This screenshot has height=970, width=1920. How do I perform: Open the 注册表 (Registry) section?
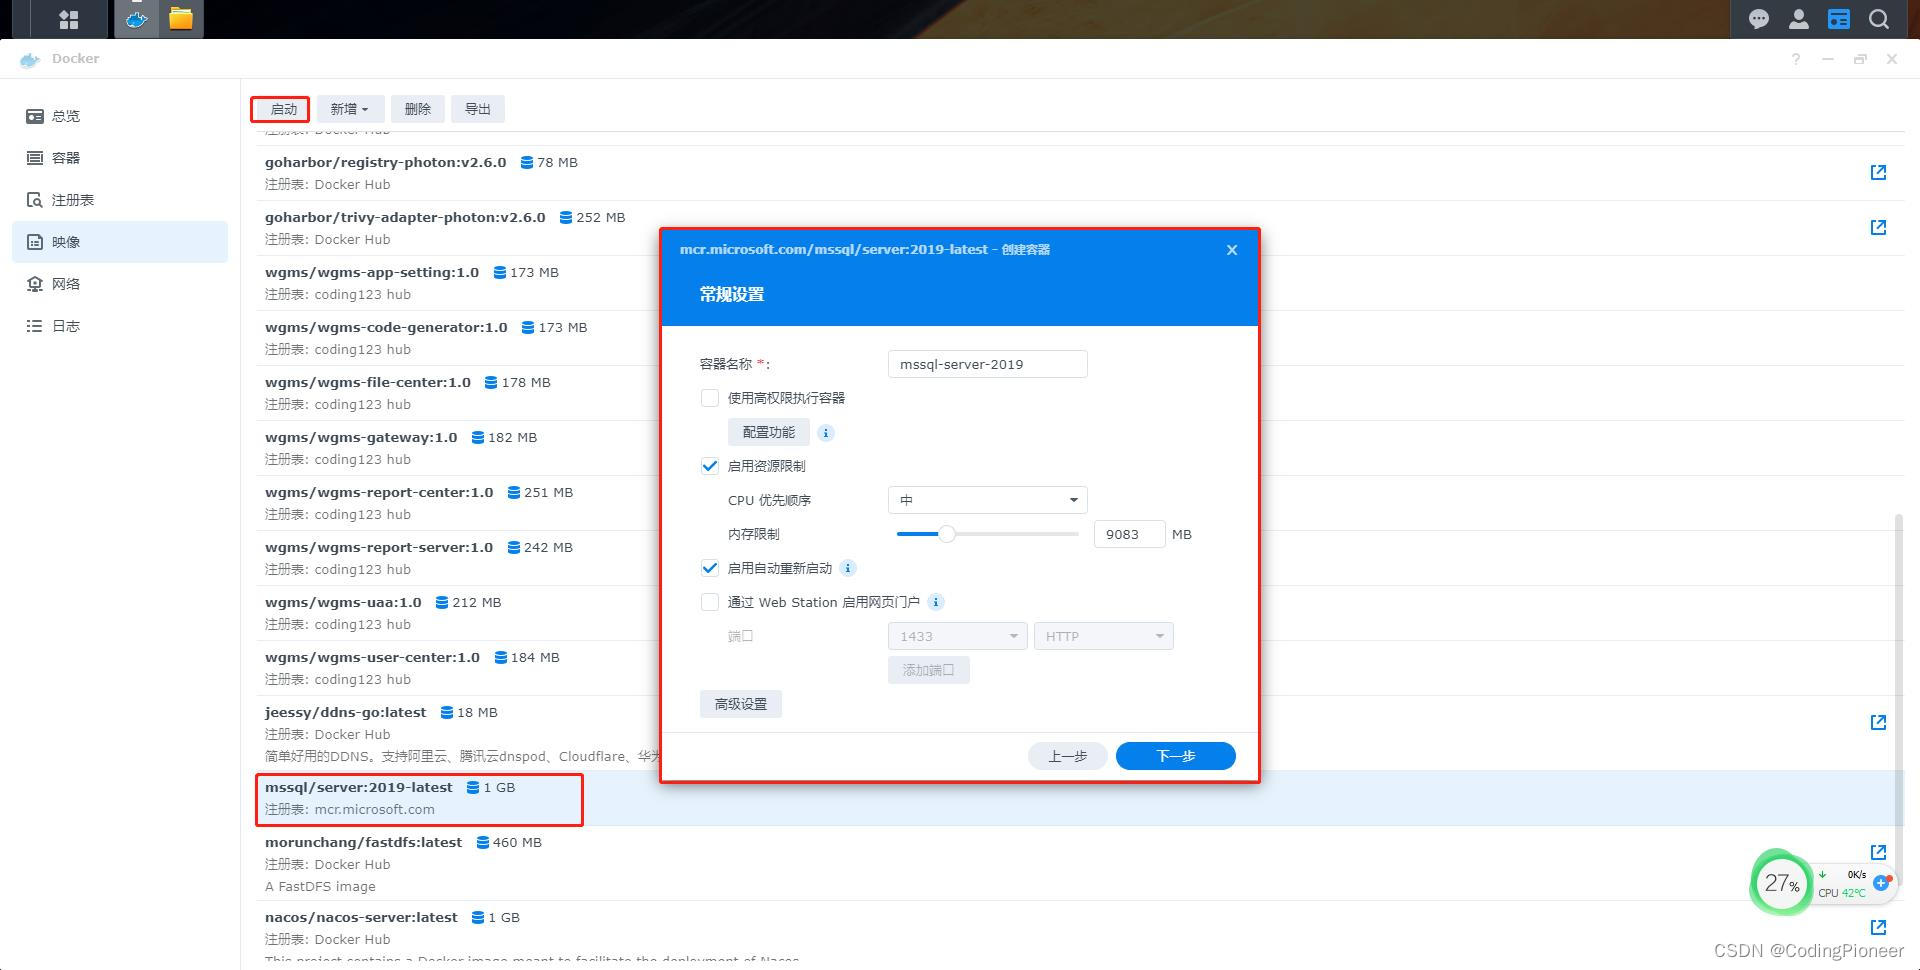(x=72, y=199)
